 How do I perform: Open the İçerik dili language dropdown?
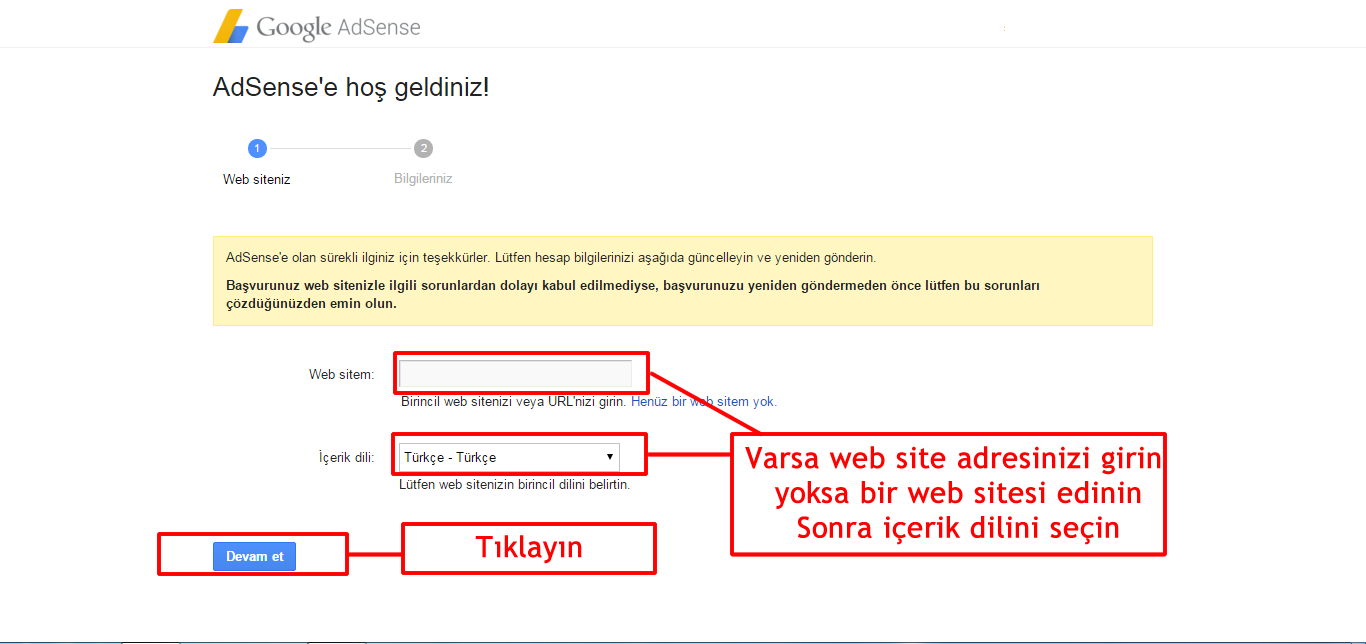[509, 457]
